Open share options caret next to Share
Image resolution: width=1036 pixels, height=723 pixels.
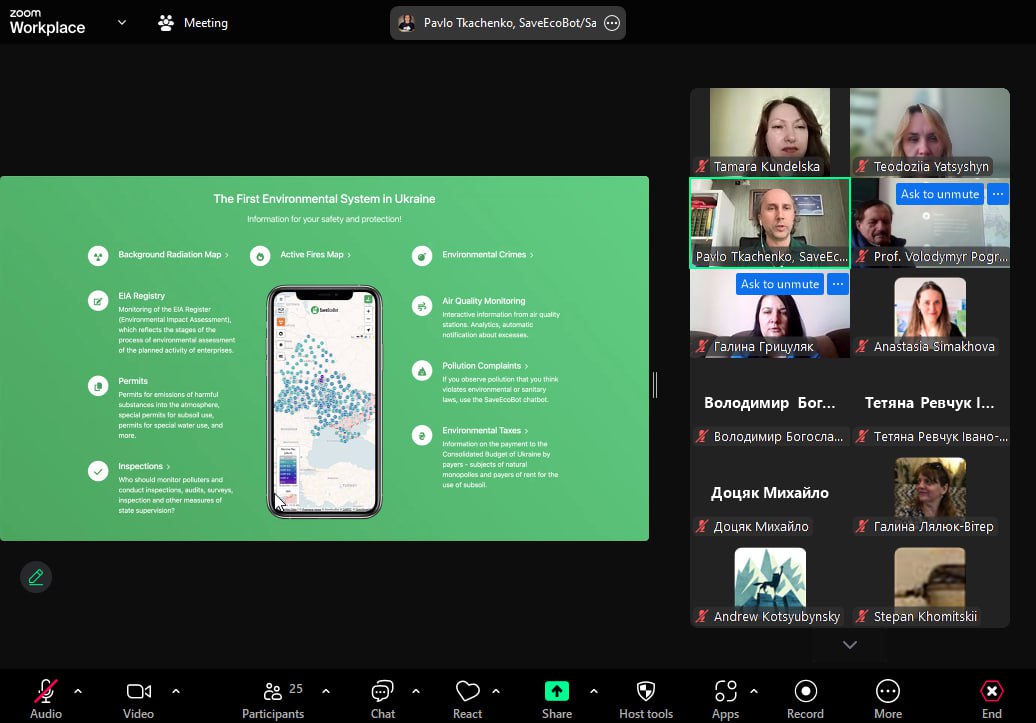click(x=594, y=691)
